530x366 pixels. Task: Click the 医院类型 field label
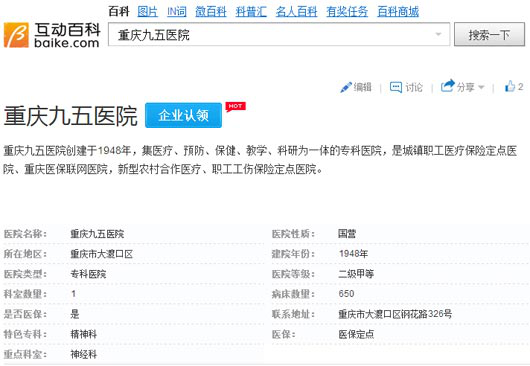pos(25,274)
